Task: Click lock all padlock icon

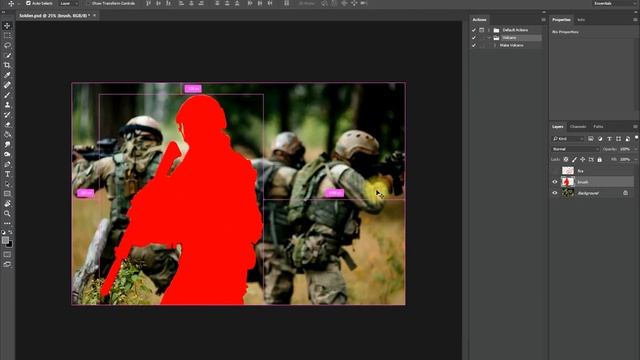Action: [x=600, y=160]
